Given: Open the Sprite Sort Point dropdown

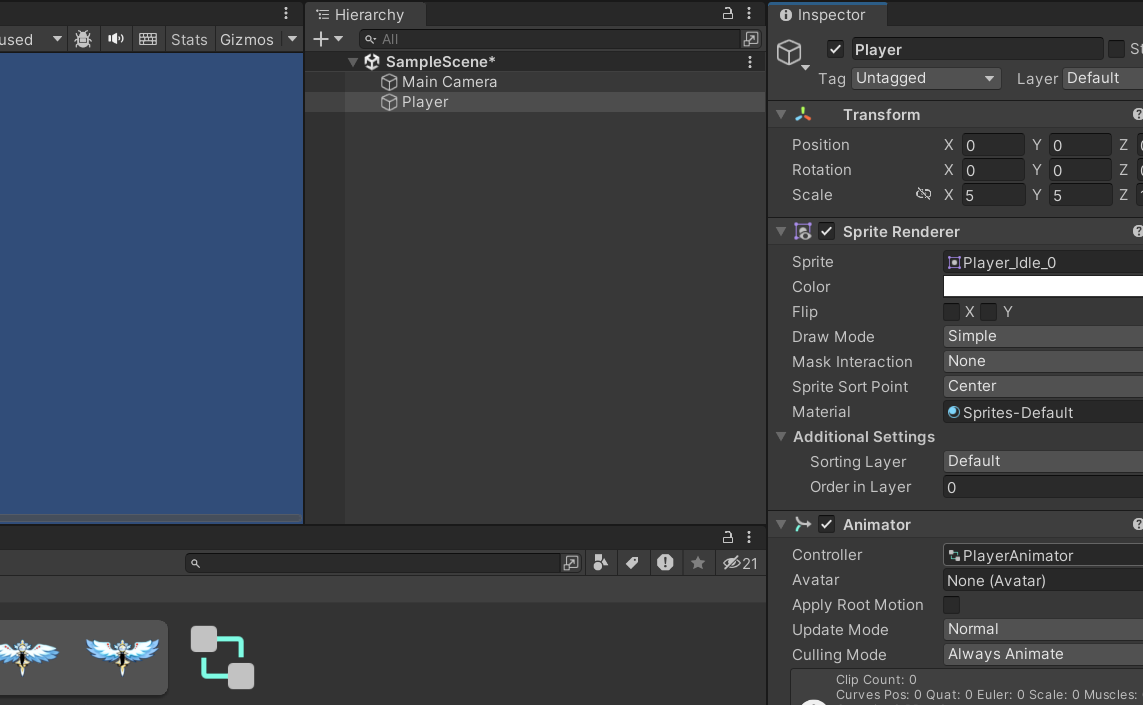Looking at the screenshot, I should (1043, 386).
